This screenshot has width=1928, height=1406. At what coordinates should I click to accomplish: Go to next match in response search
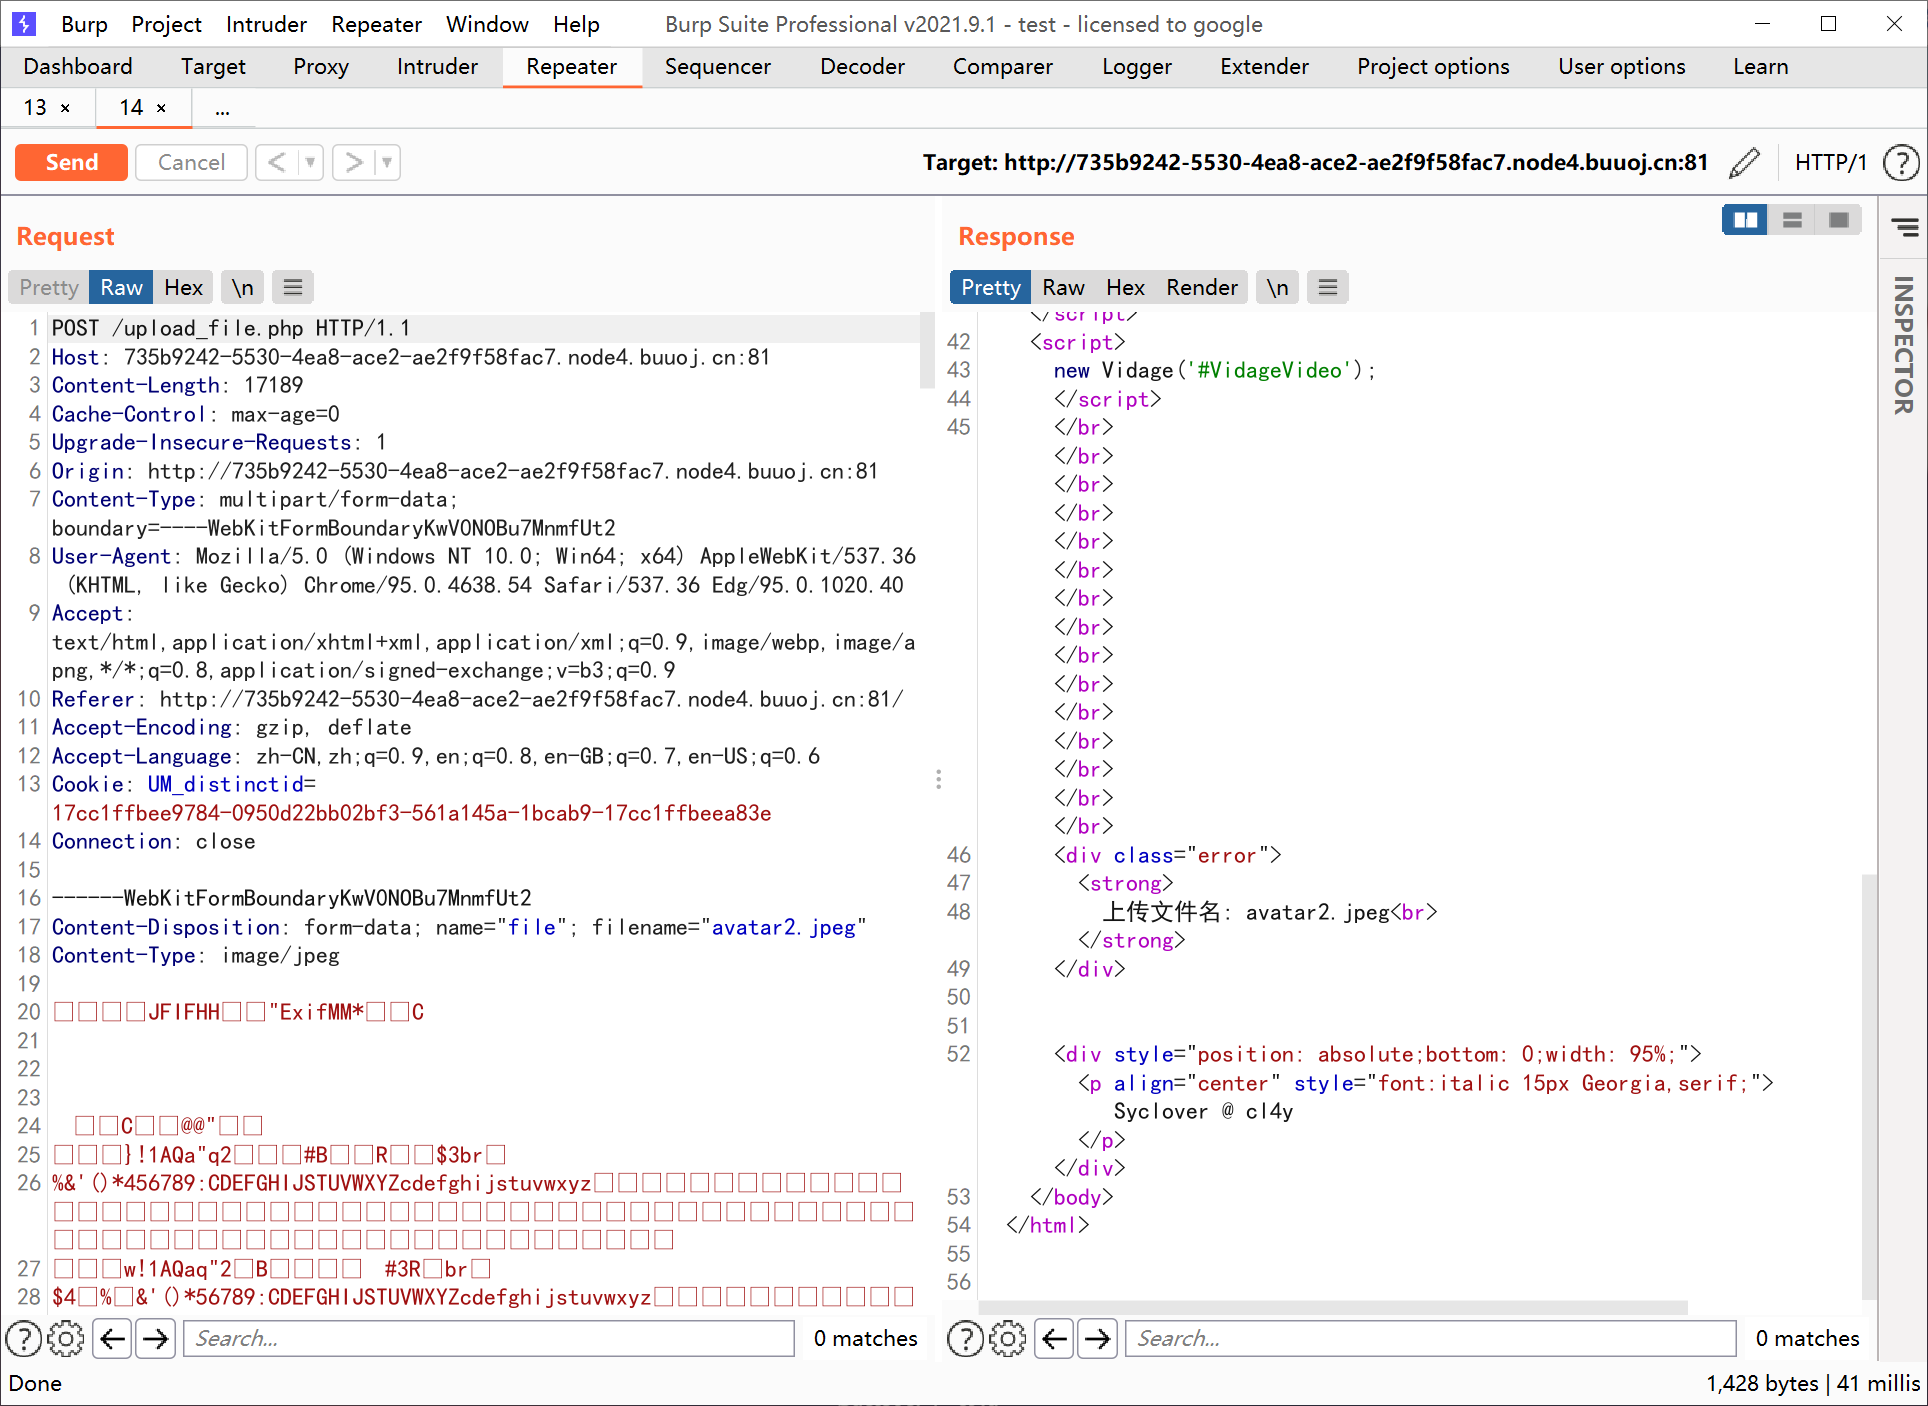click(x=1098, y=1338)
